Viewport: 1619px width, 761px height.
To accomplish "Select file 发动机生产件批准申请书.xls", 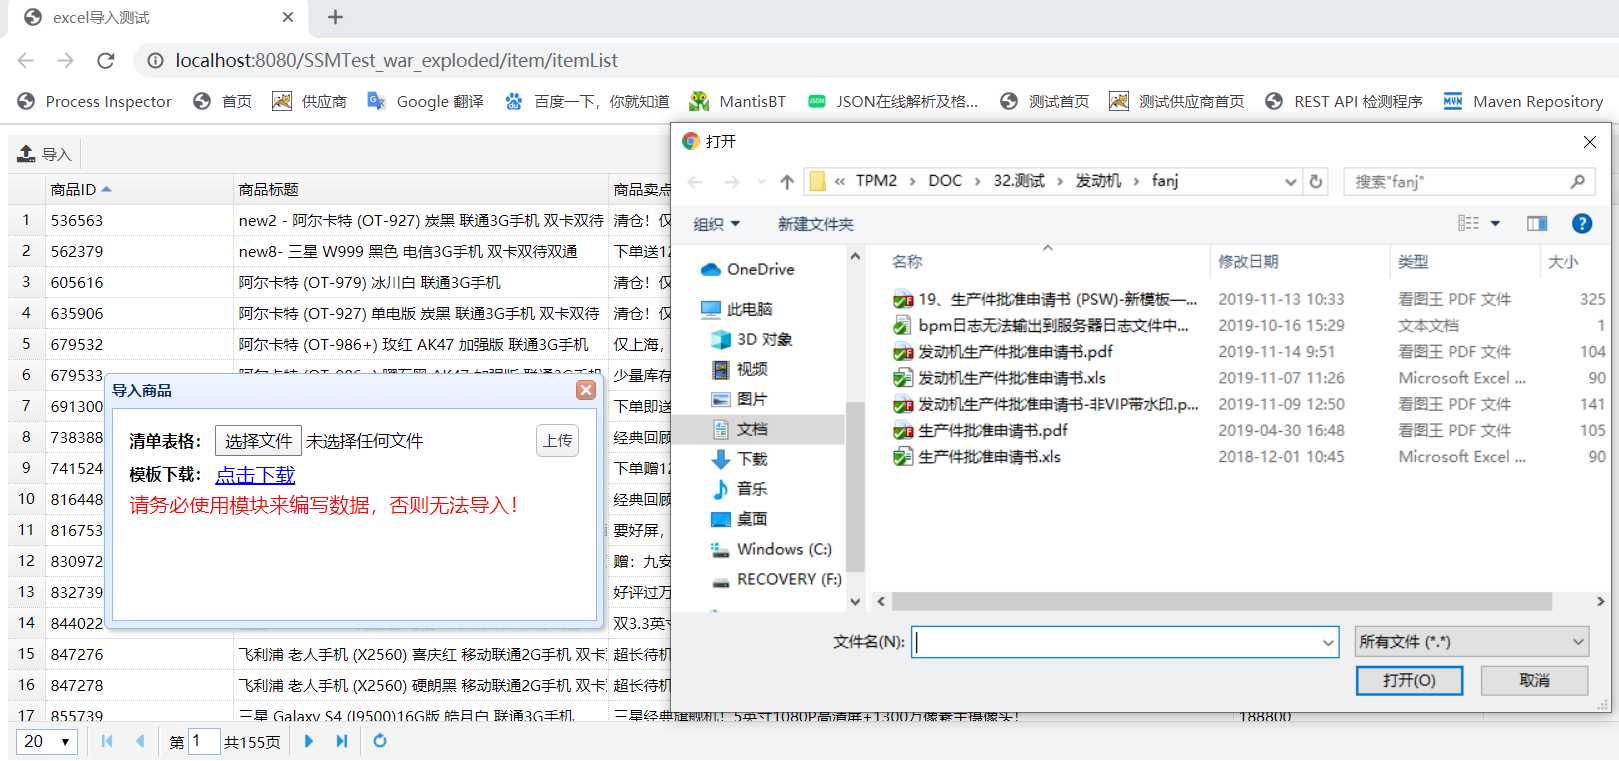I will point(1012,378).
